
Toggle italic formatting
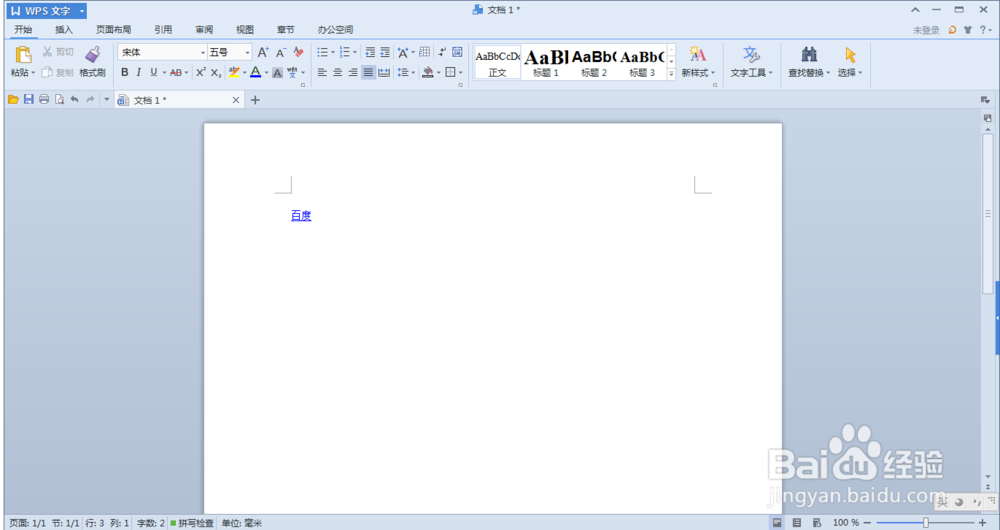[138, 73]
